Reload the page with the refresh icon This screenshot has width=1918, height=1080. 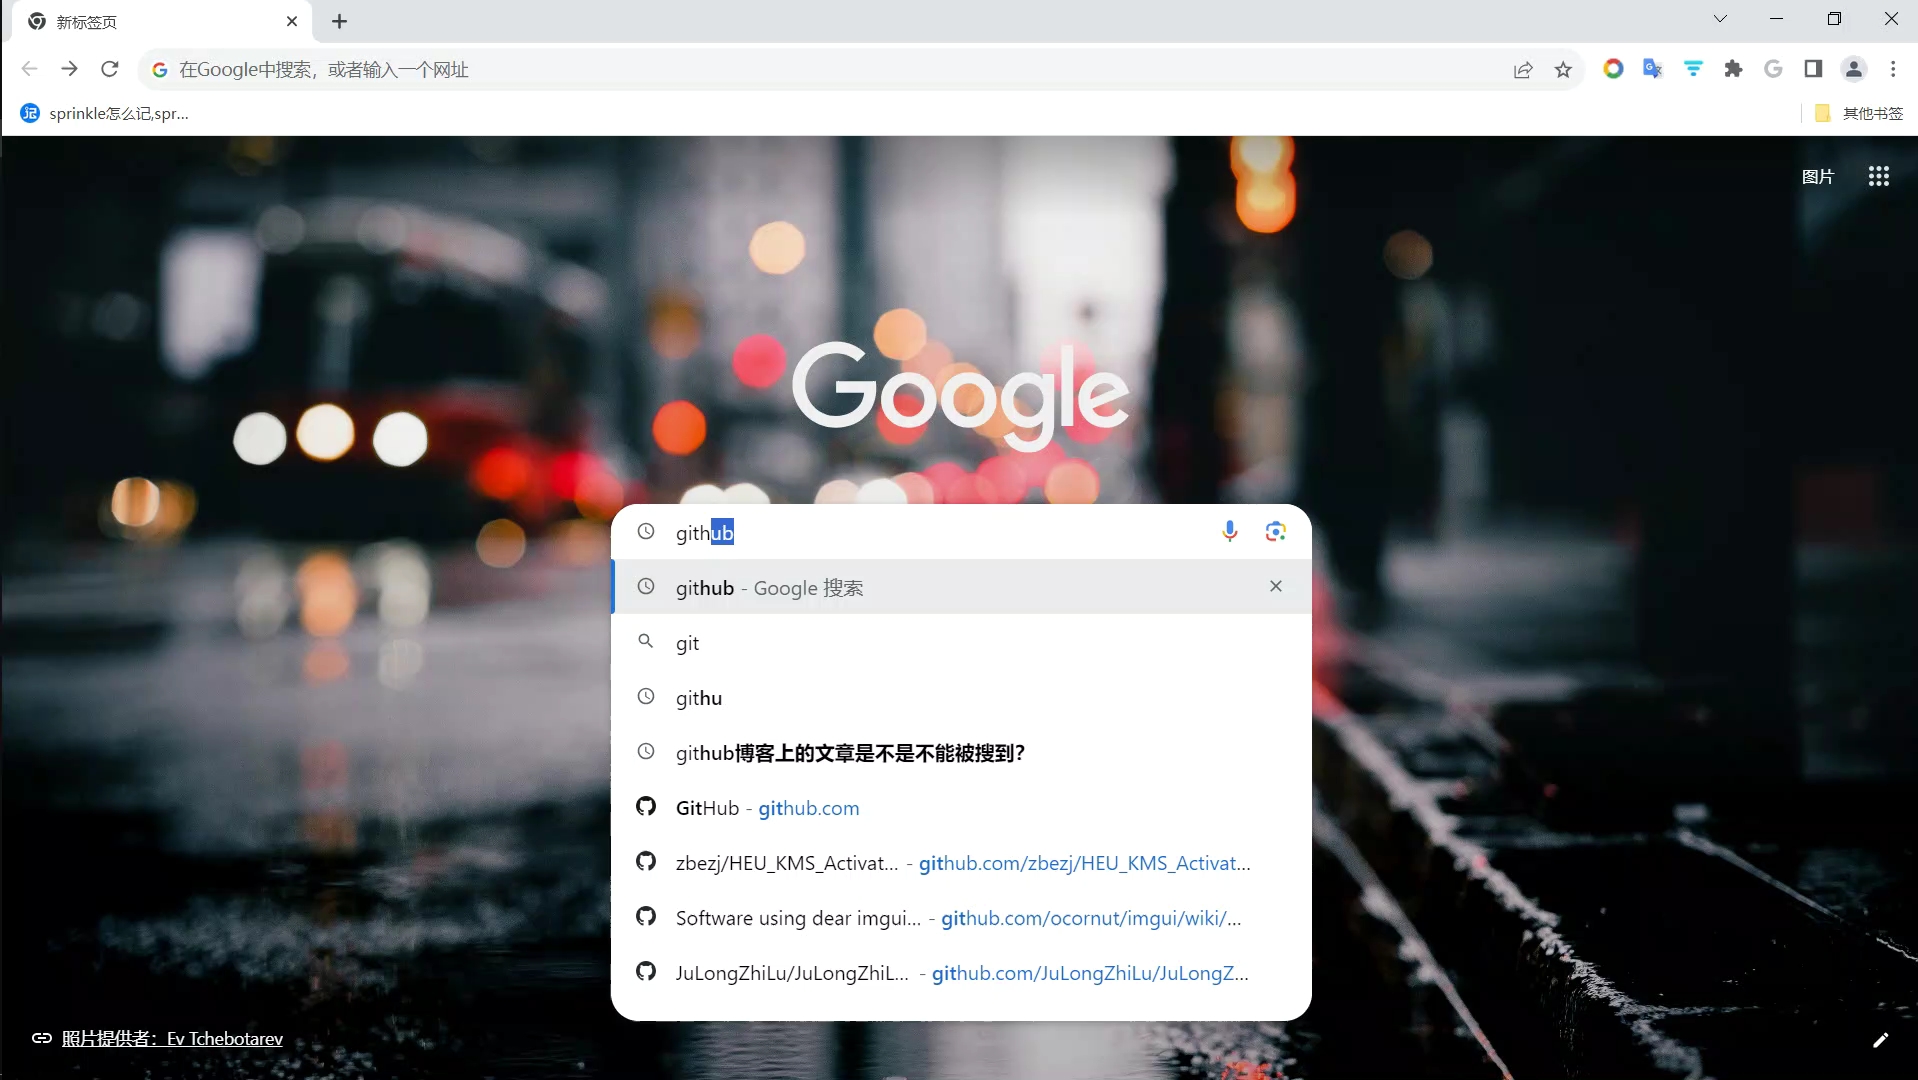pyautogui.click(x=110, y=69)
